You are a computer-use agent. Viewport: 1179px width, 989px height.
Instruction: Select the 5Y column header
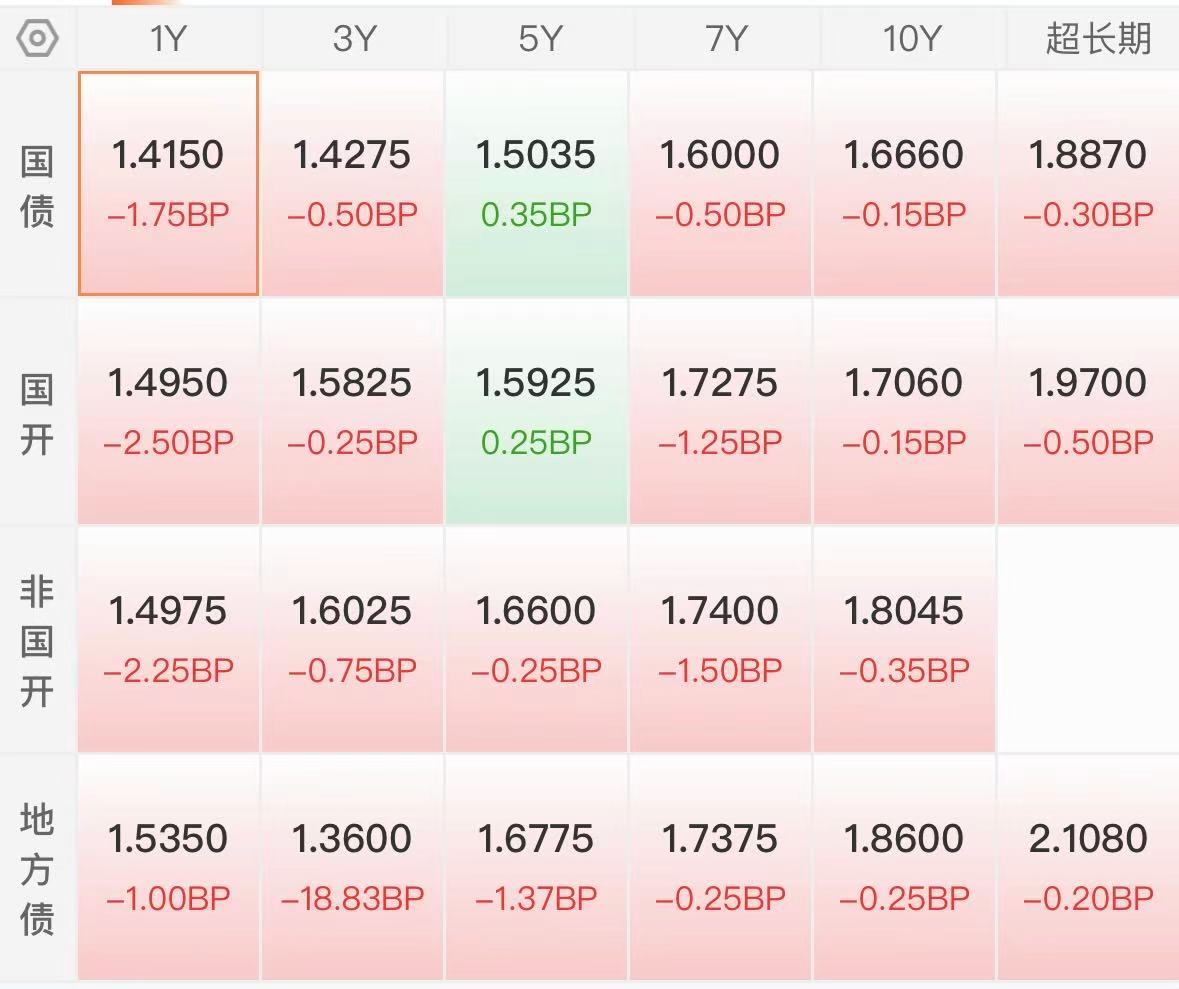[537, 39]
